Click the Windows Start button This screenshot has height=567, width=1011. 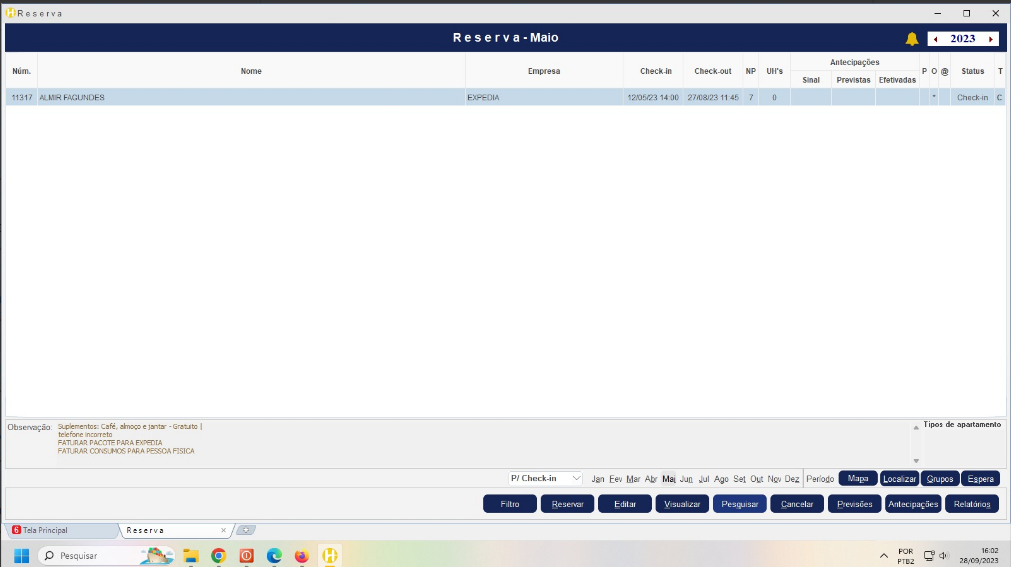[21, 555]
